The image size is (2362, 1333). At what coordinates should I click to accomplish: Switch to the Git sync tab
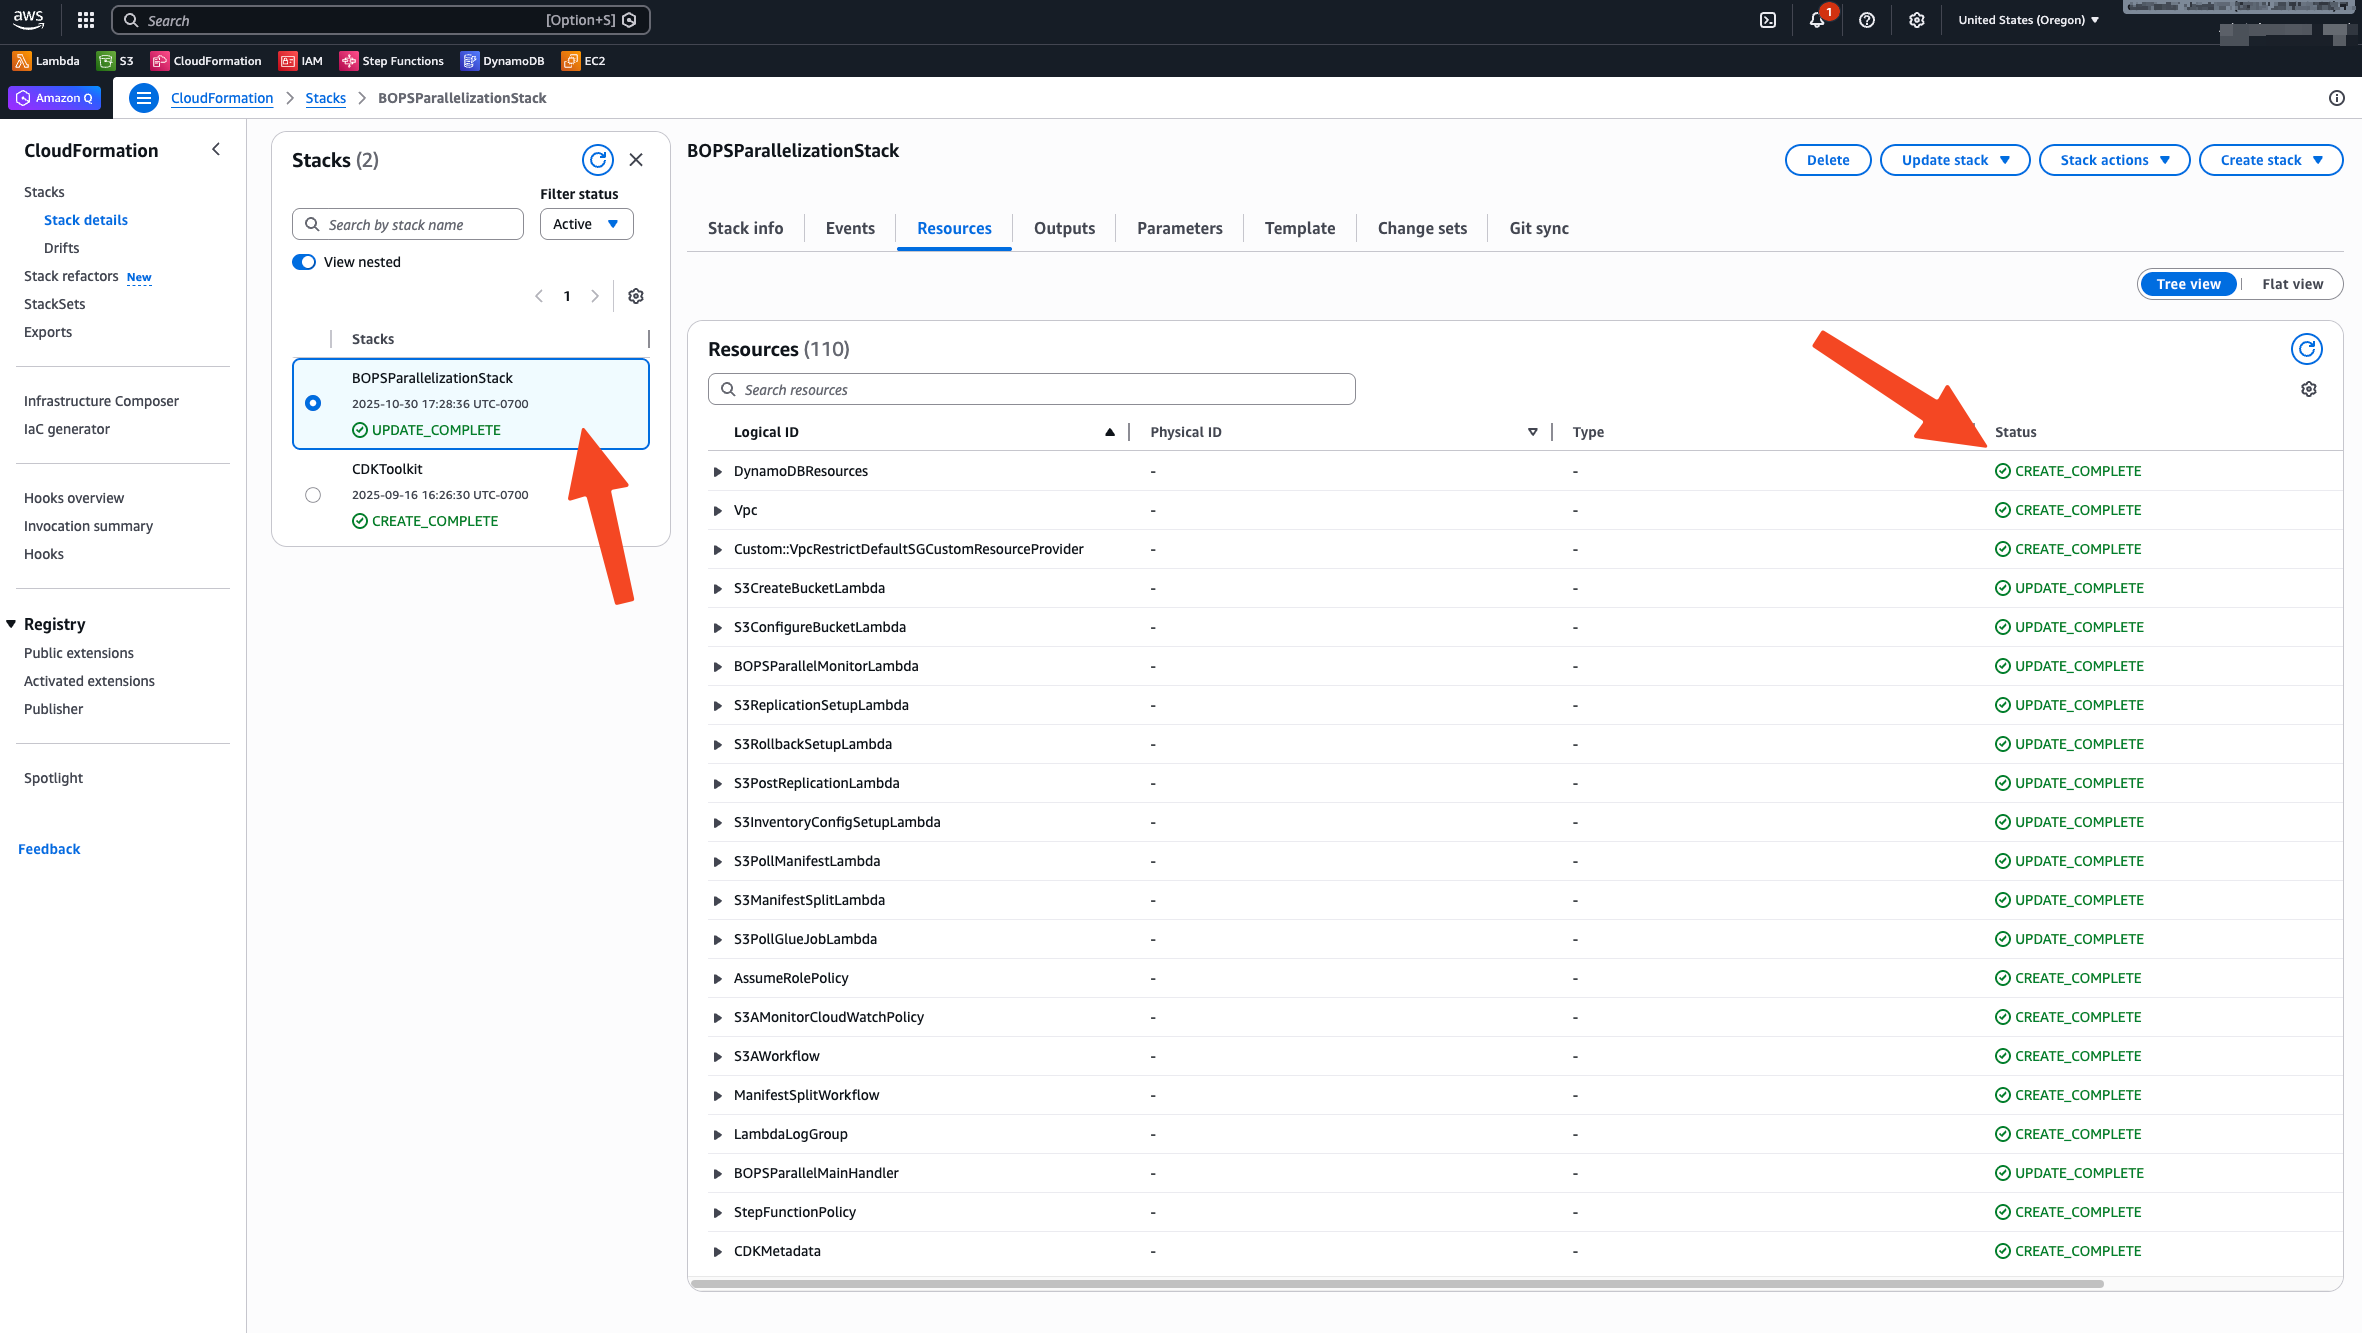[x=1539, y=228]
